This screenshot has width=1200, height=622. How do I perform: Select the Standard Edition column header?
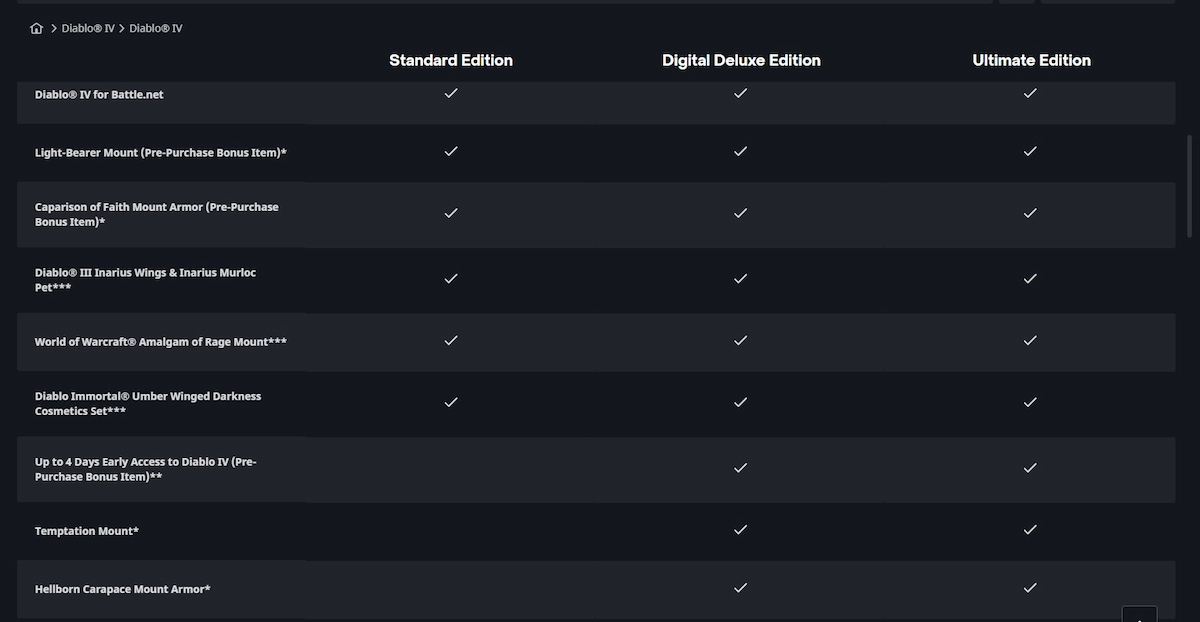tap(451, 60)
